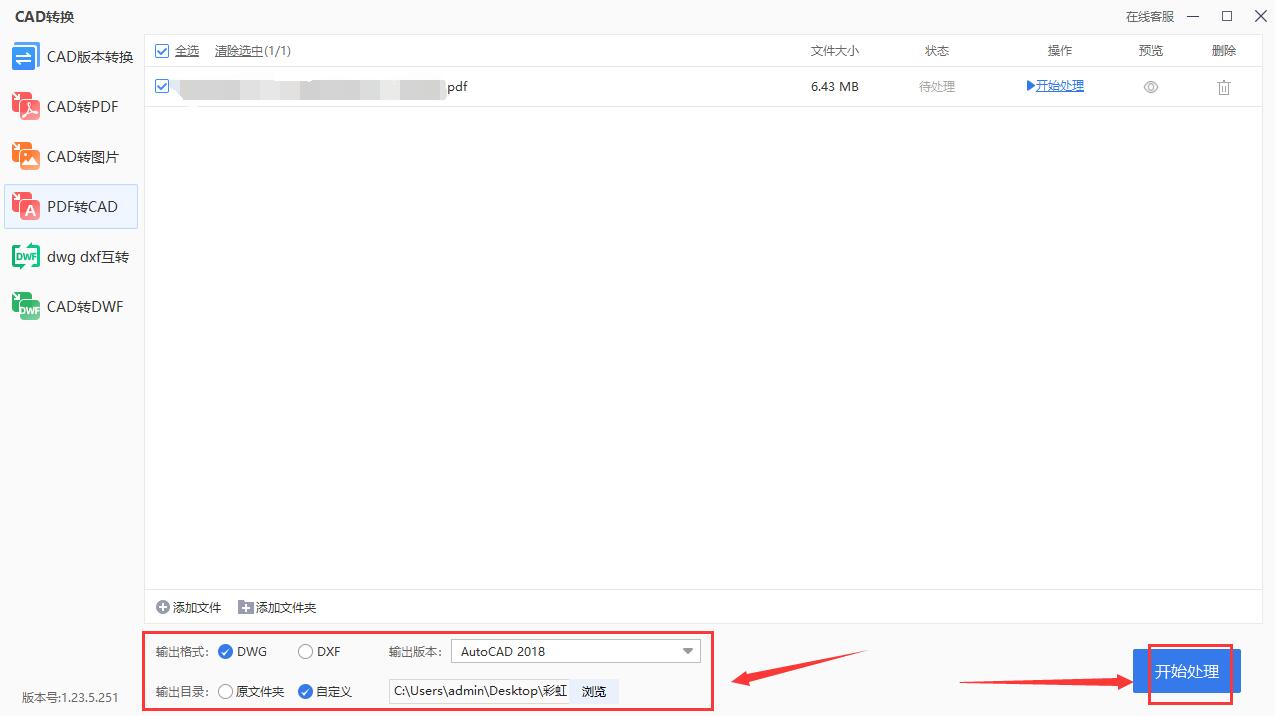Switch to the CAD转图片 section
The image size is (1275, 716).
coord(71,157)
